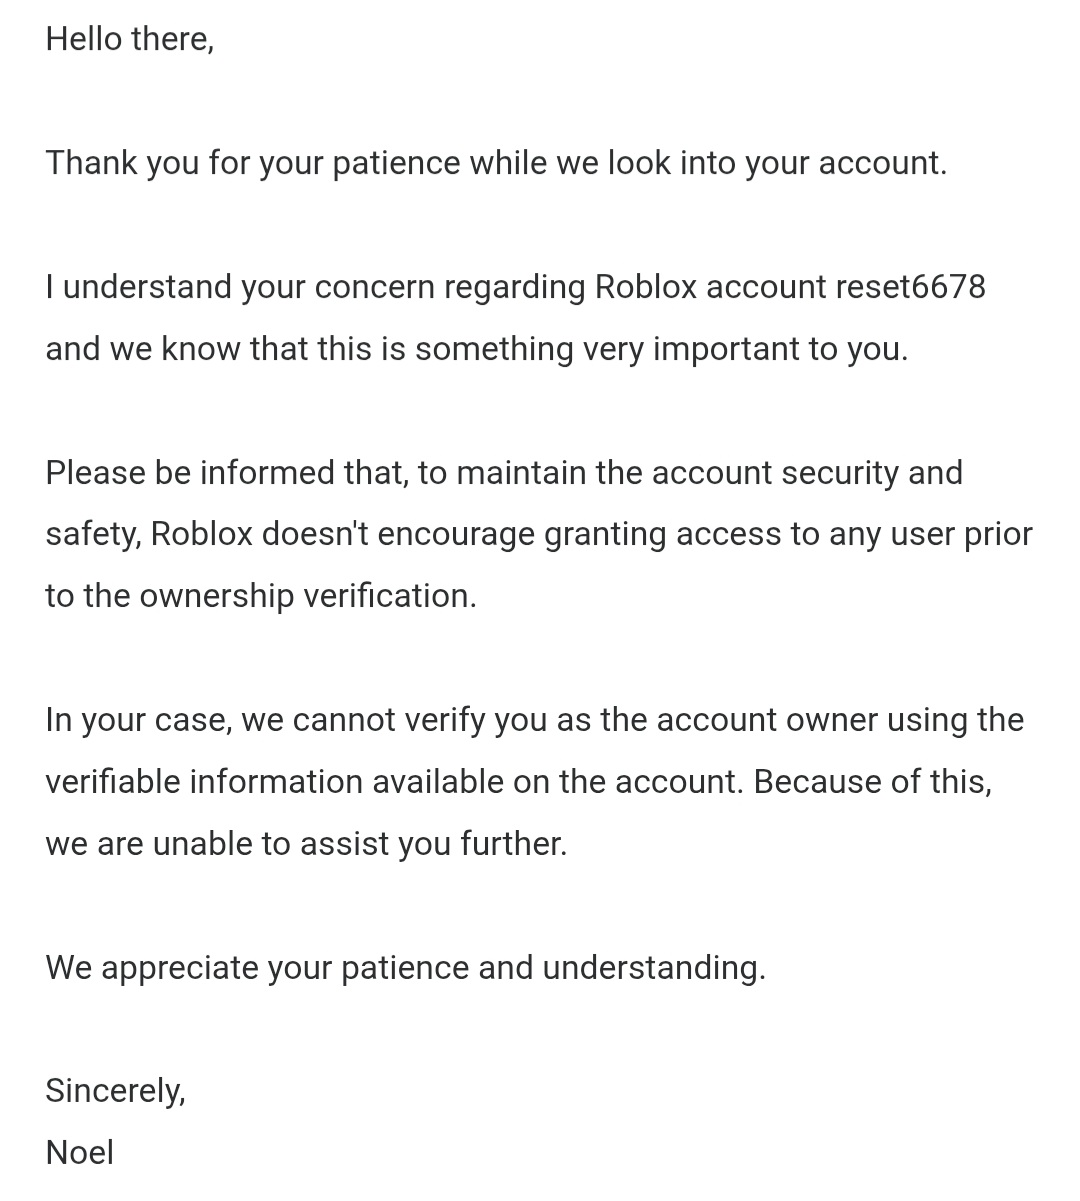This screenshot has height=1201, width=1080.
Task: Click the signature name "Noel"
Action: 80,1152
